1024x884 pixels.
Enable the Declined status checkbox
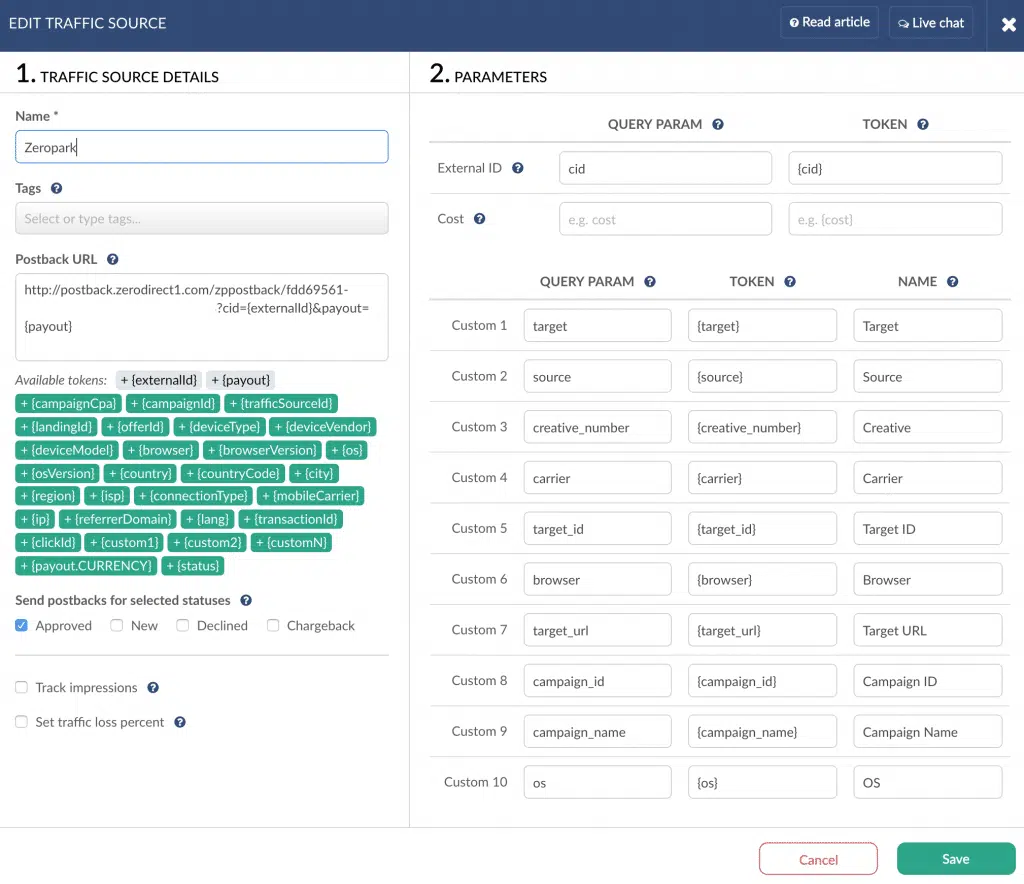183,626
